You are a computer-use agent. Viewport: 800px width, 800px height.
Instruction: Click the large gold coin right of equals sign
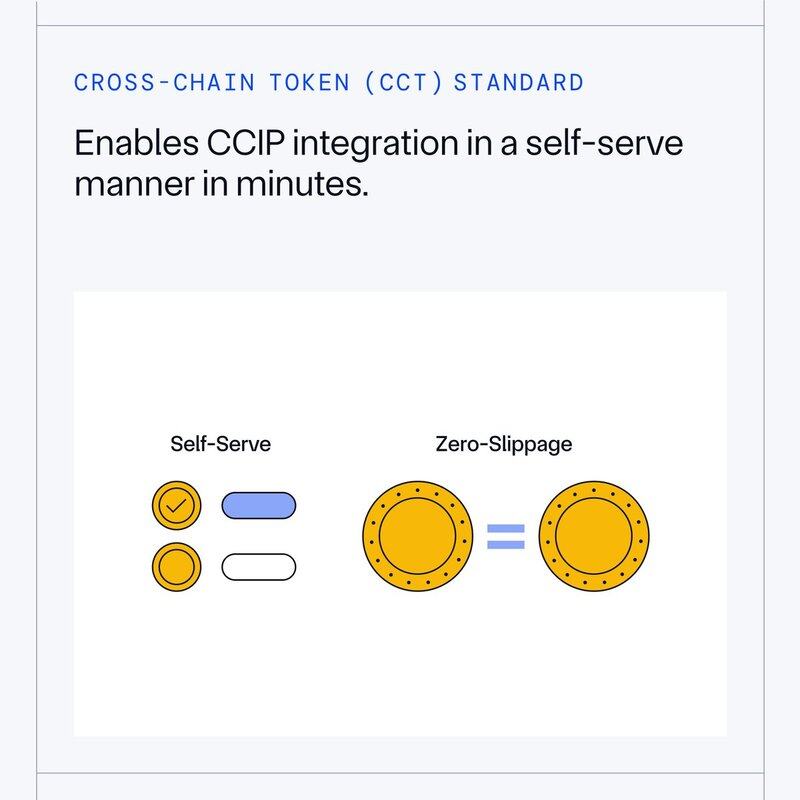click(x=595, y=536)
